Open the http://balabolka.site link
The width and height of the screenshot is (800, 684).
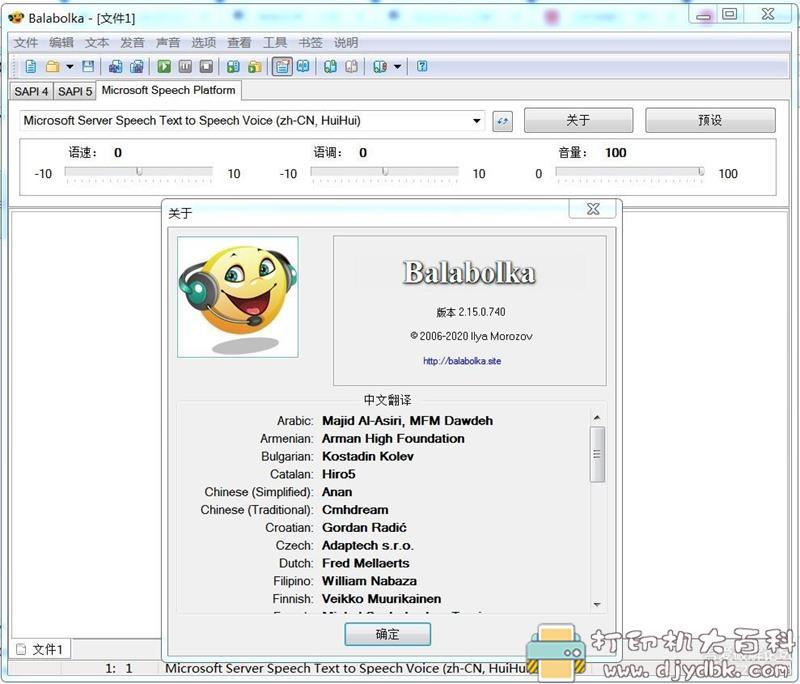click(462, 361)
